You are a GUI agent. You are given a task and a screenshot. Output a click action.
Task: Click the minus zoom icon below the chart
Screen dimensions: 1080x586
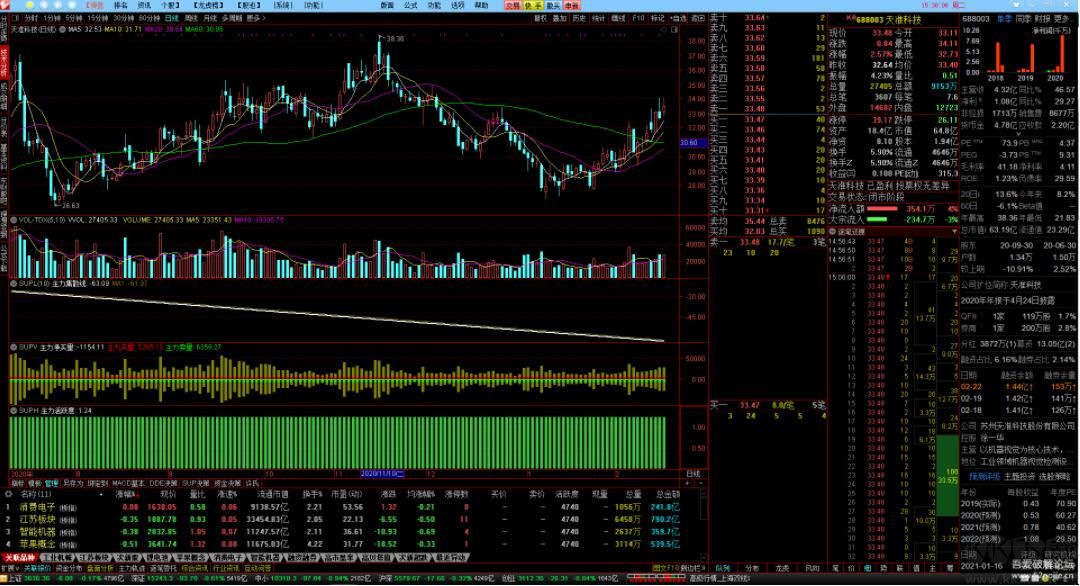point(701,483)
